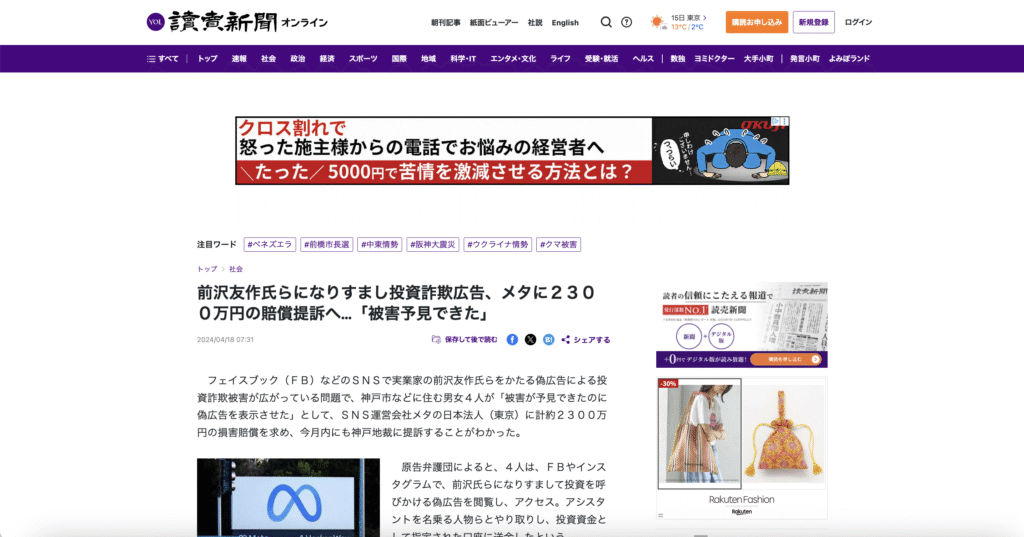This screenshot has height=537, width=1024.
Task: Select 国際 nav item
Action: [x=399, y=59]
